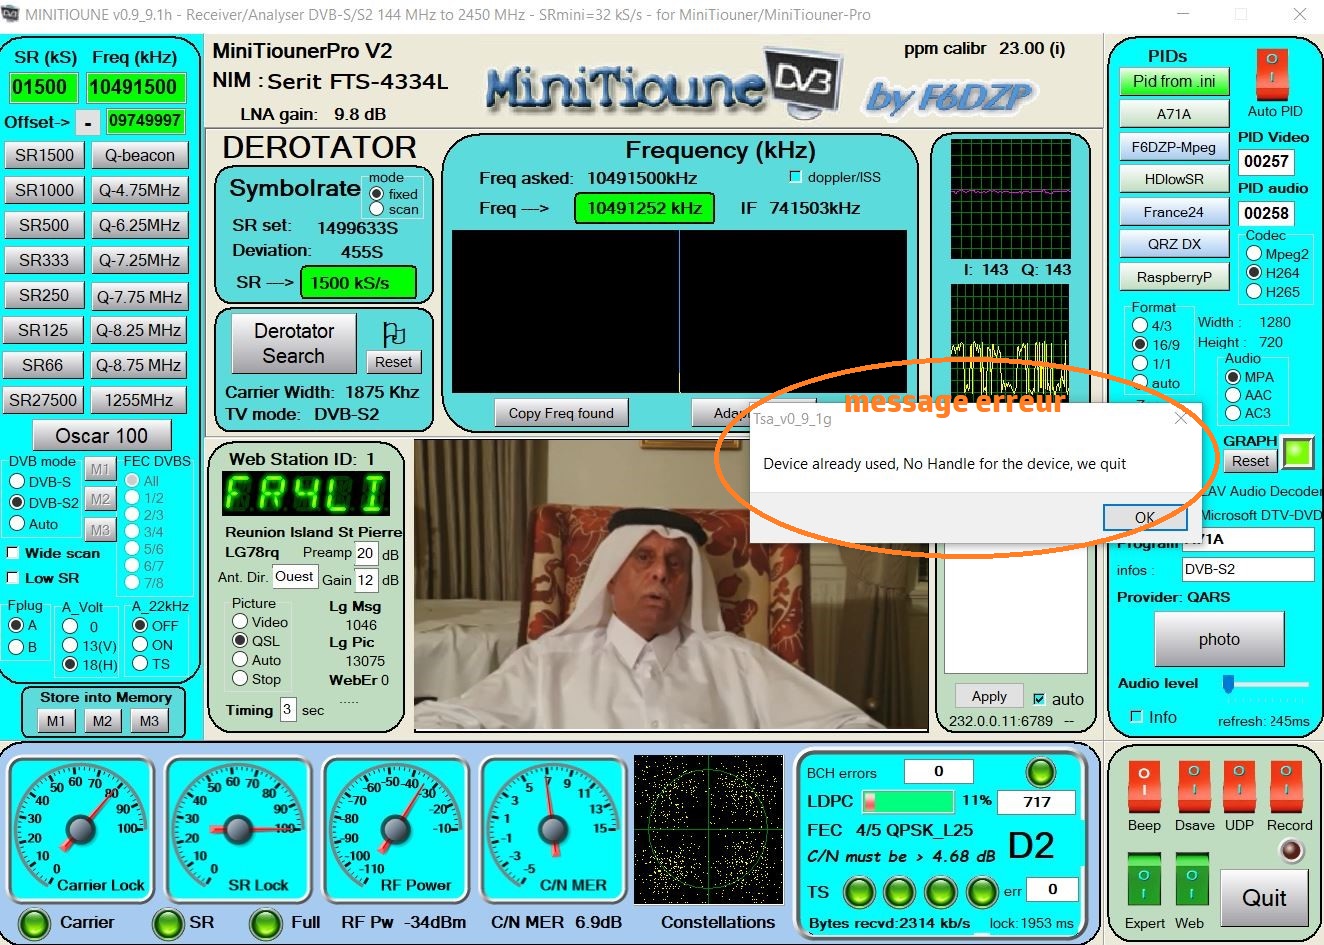Click the record indicator lamp under Record
The width and height of the screenshot is (1324, 945).
point(1292,851)
